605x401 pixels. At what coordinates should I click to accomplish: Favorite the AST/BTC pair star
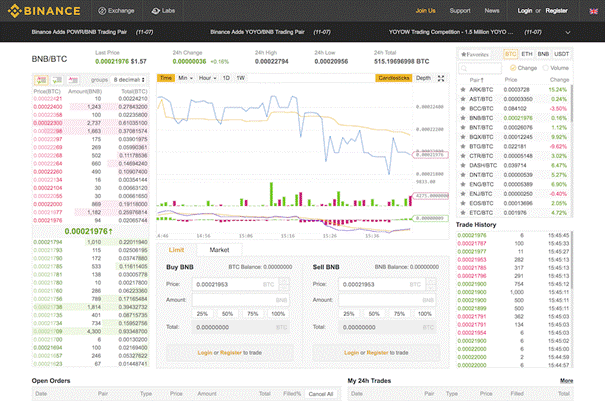(463, 99)
